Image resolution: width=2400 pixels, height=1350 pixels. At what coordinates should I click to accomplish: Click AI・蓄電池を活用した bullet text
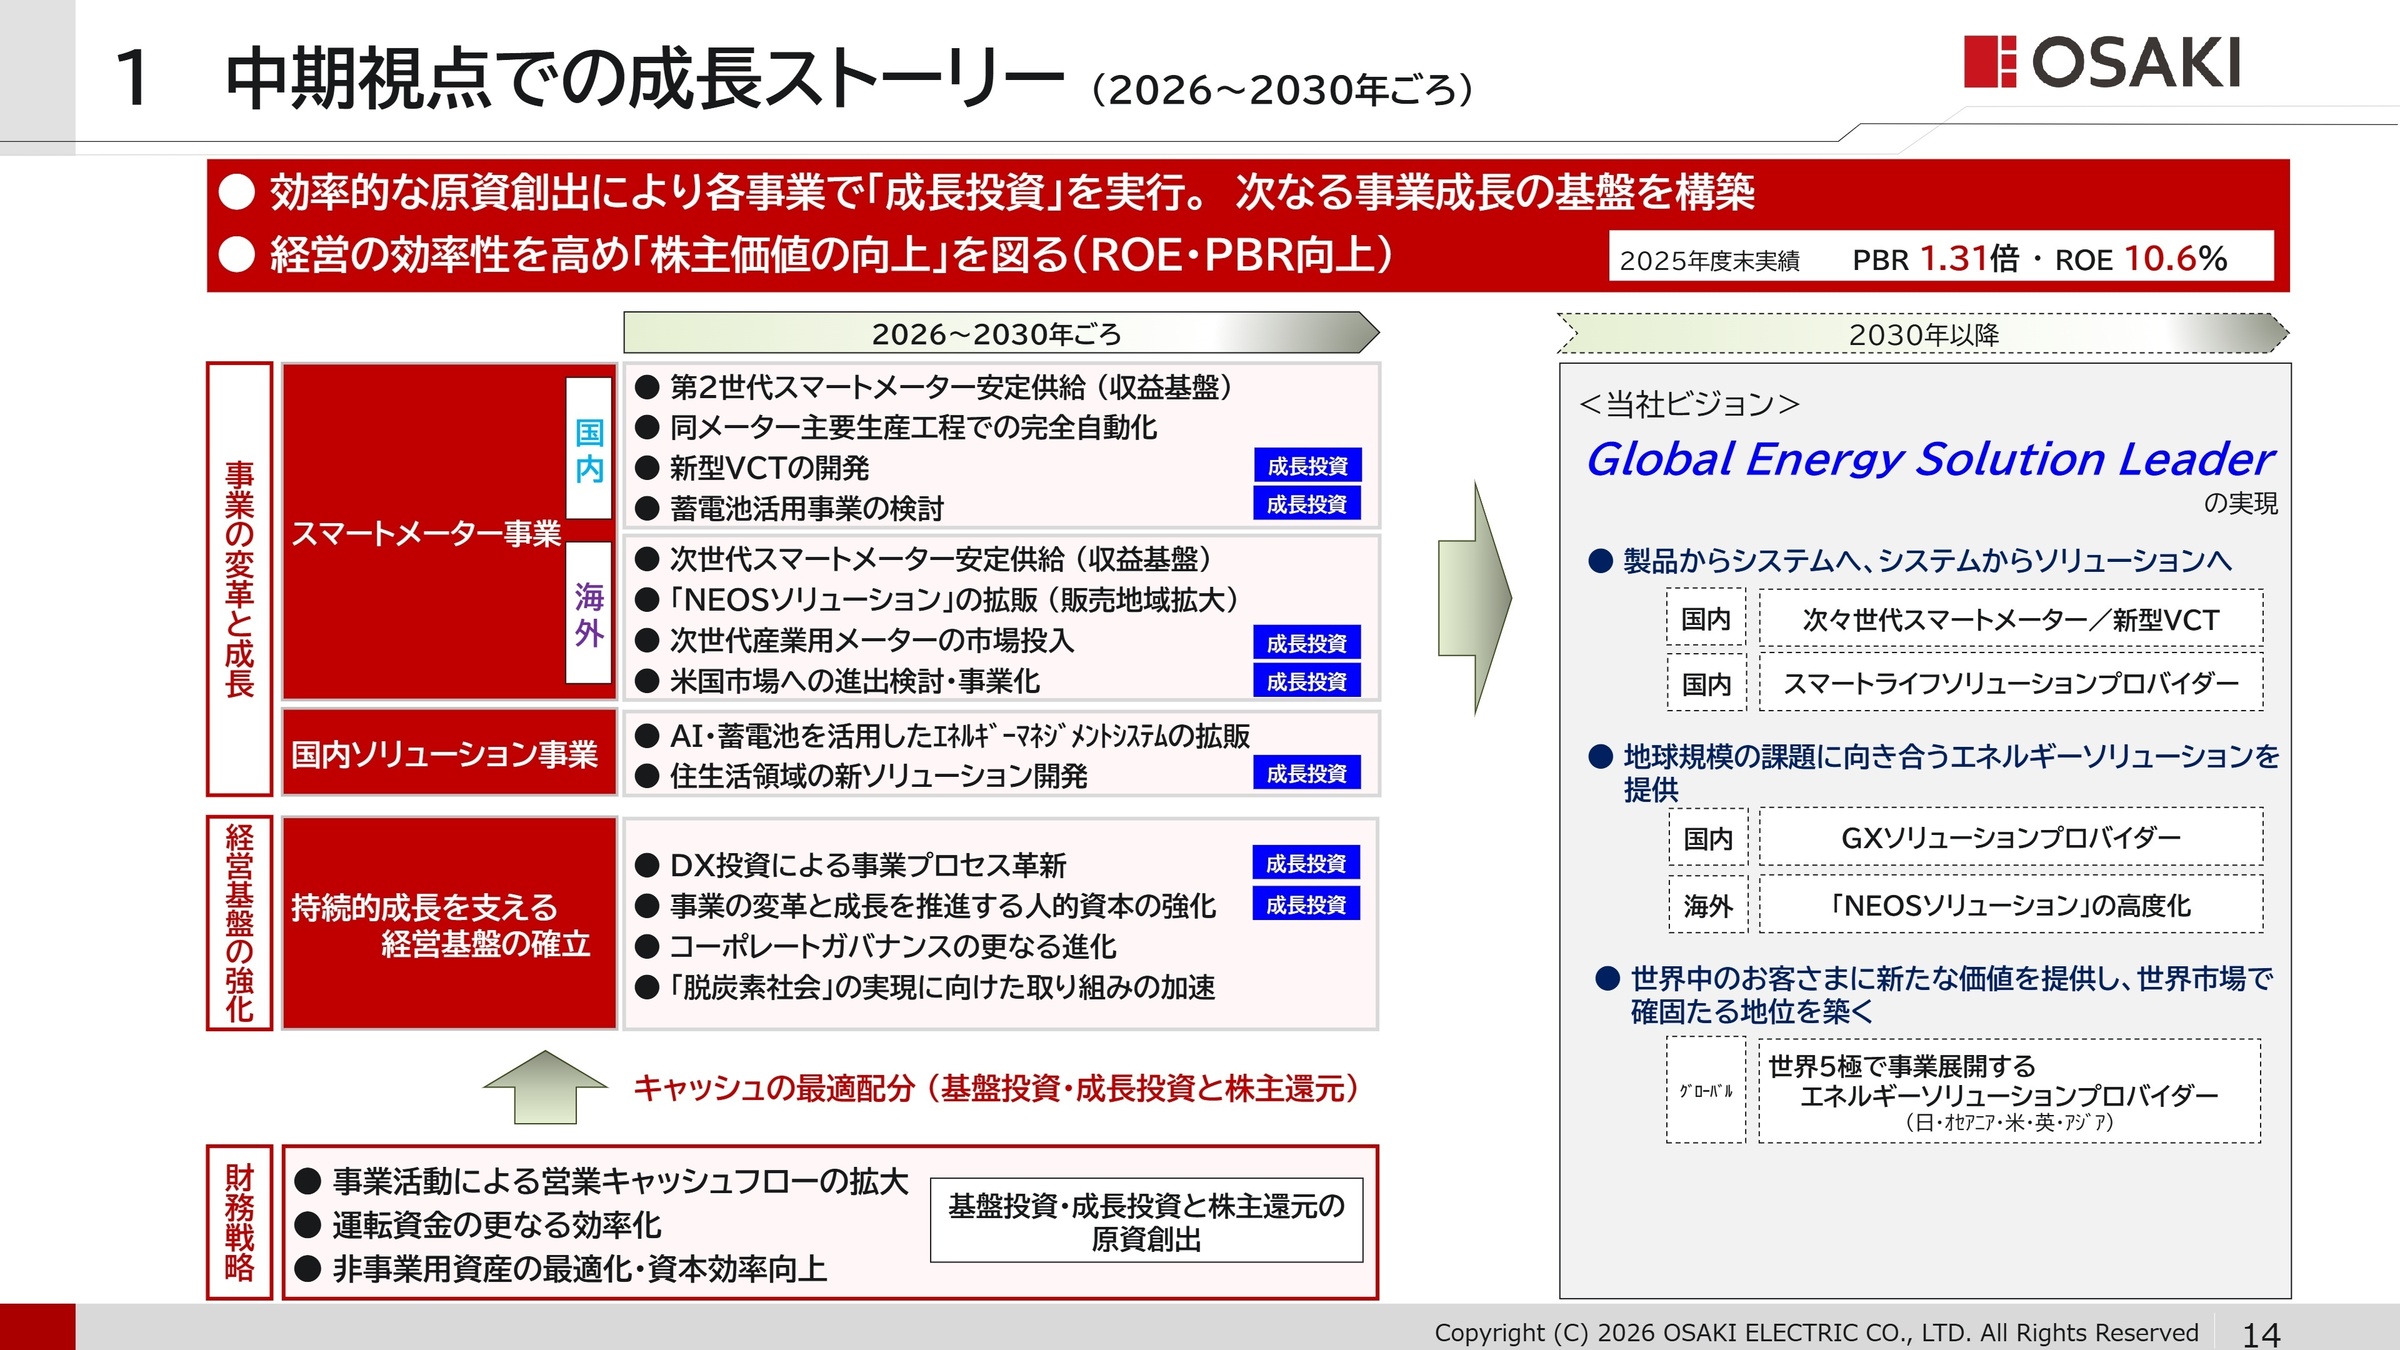[x=960, y=736]
